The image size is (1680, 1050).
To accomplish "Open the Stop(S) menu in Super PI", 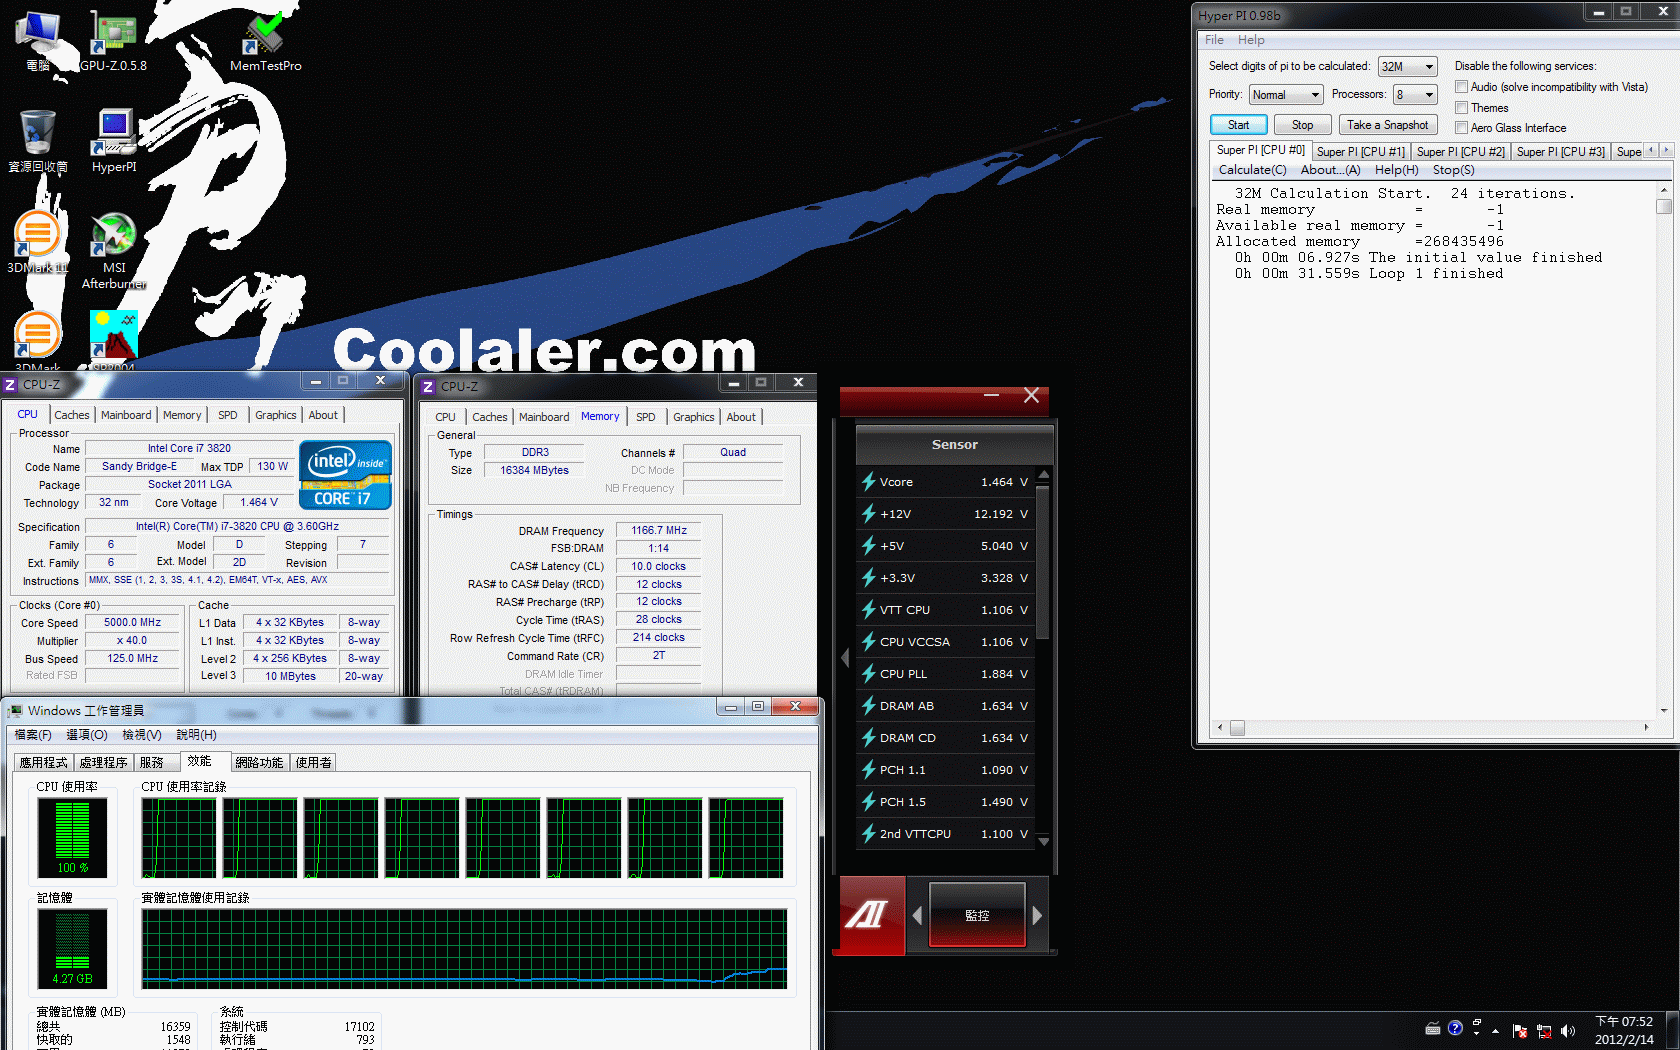I will [1453, 170].
